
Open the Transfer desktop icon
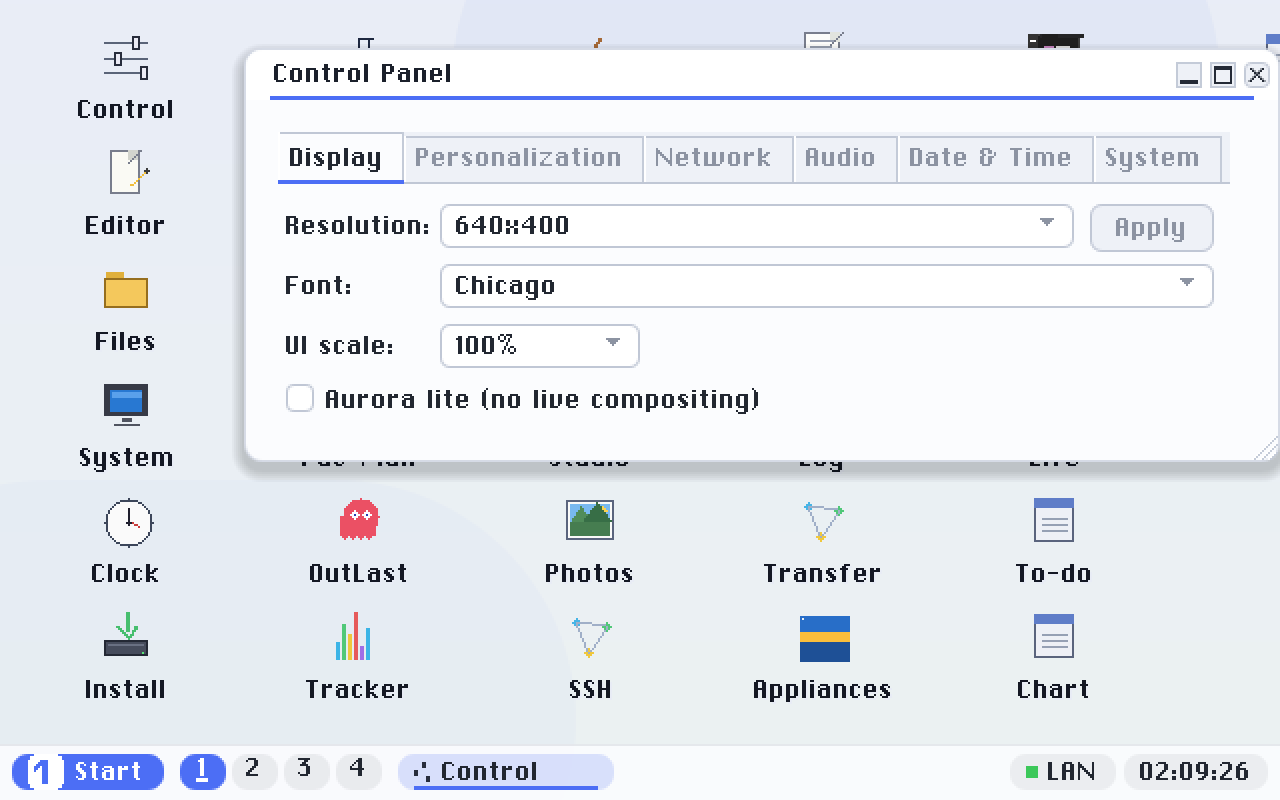point(822,543)
